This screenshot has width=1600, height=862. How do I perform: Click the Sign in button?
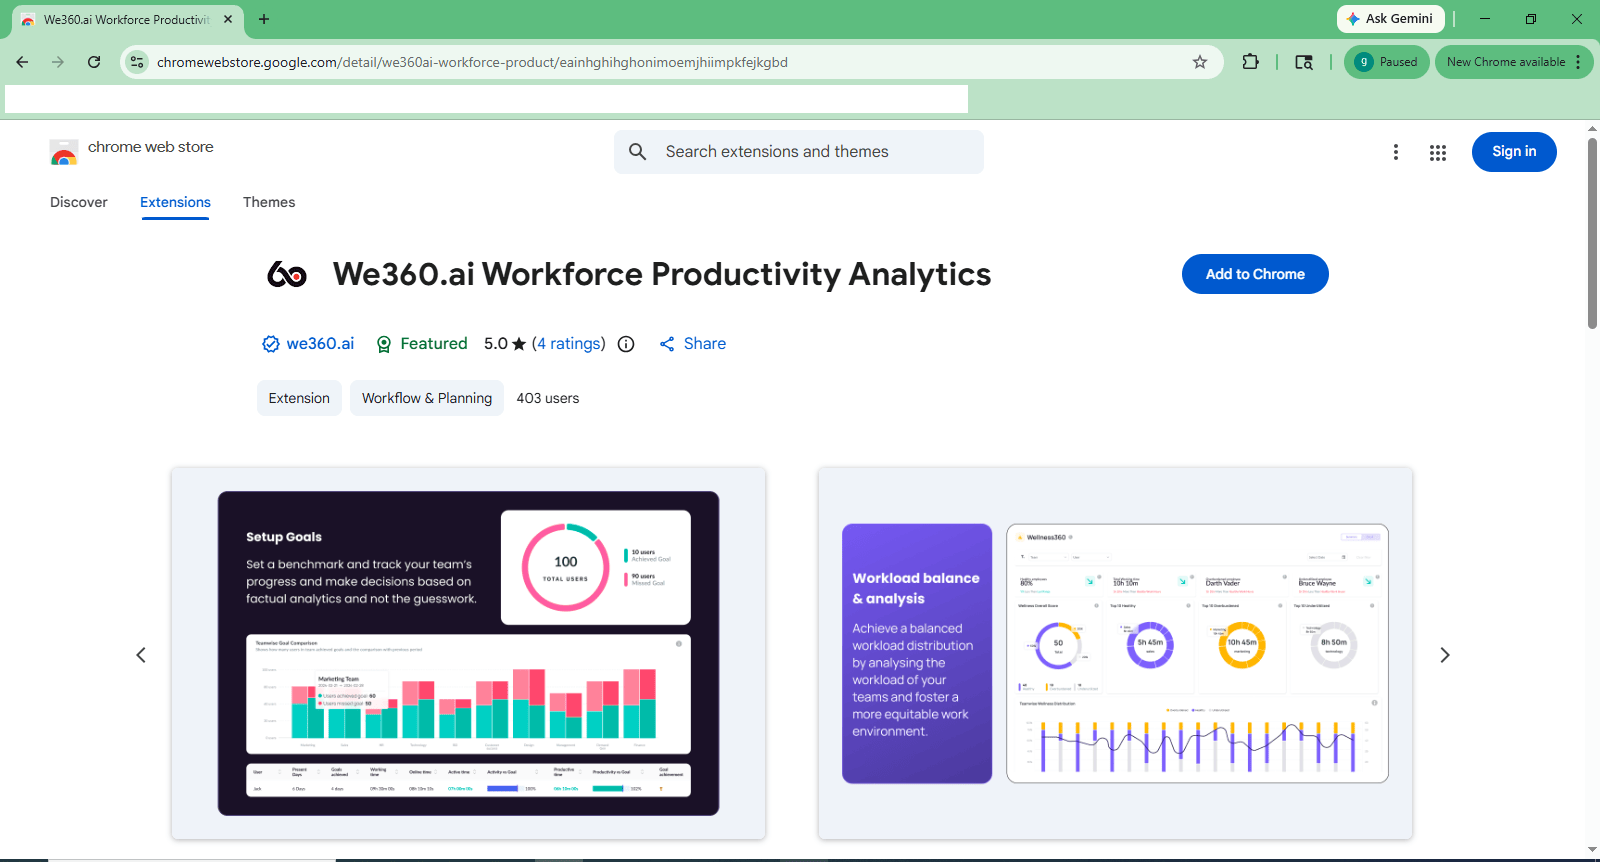click(1514, 152)
